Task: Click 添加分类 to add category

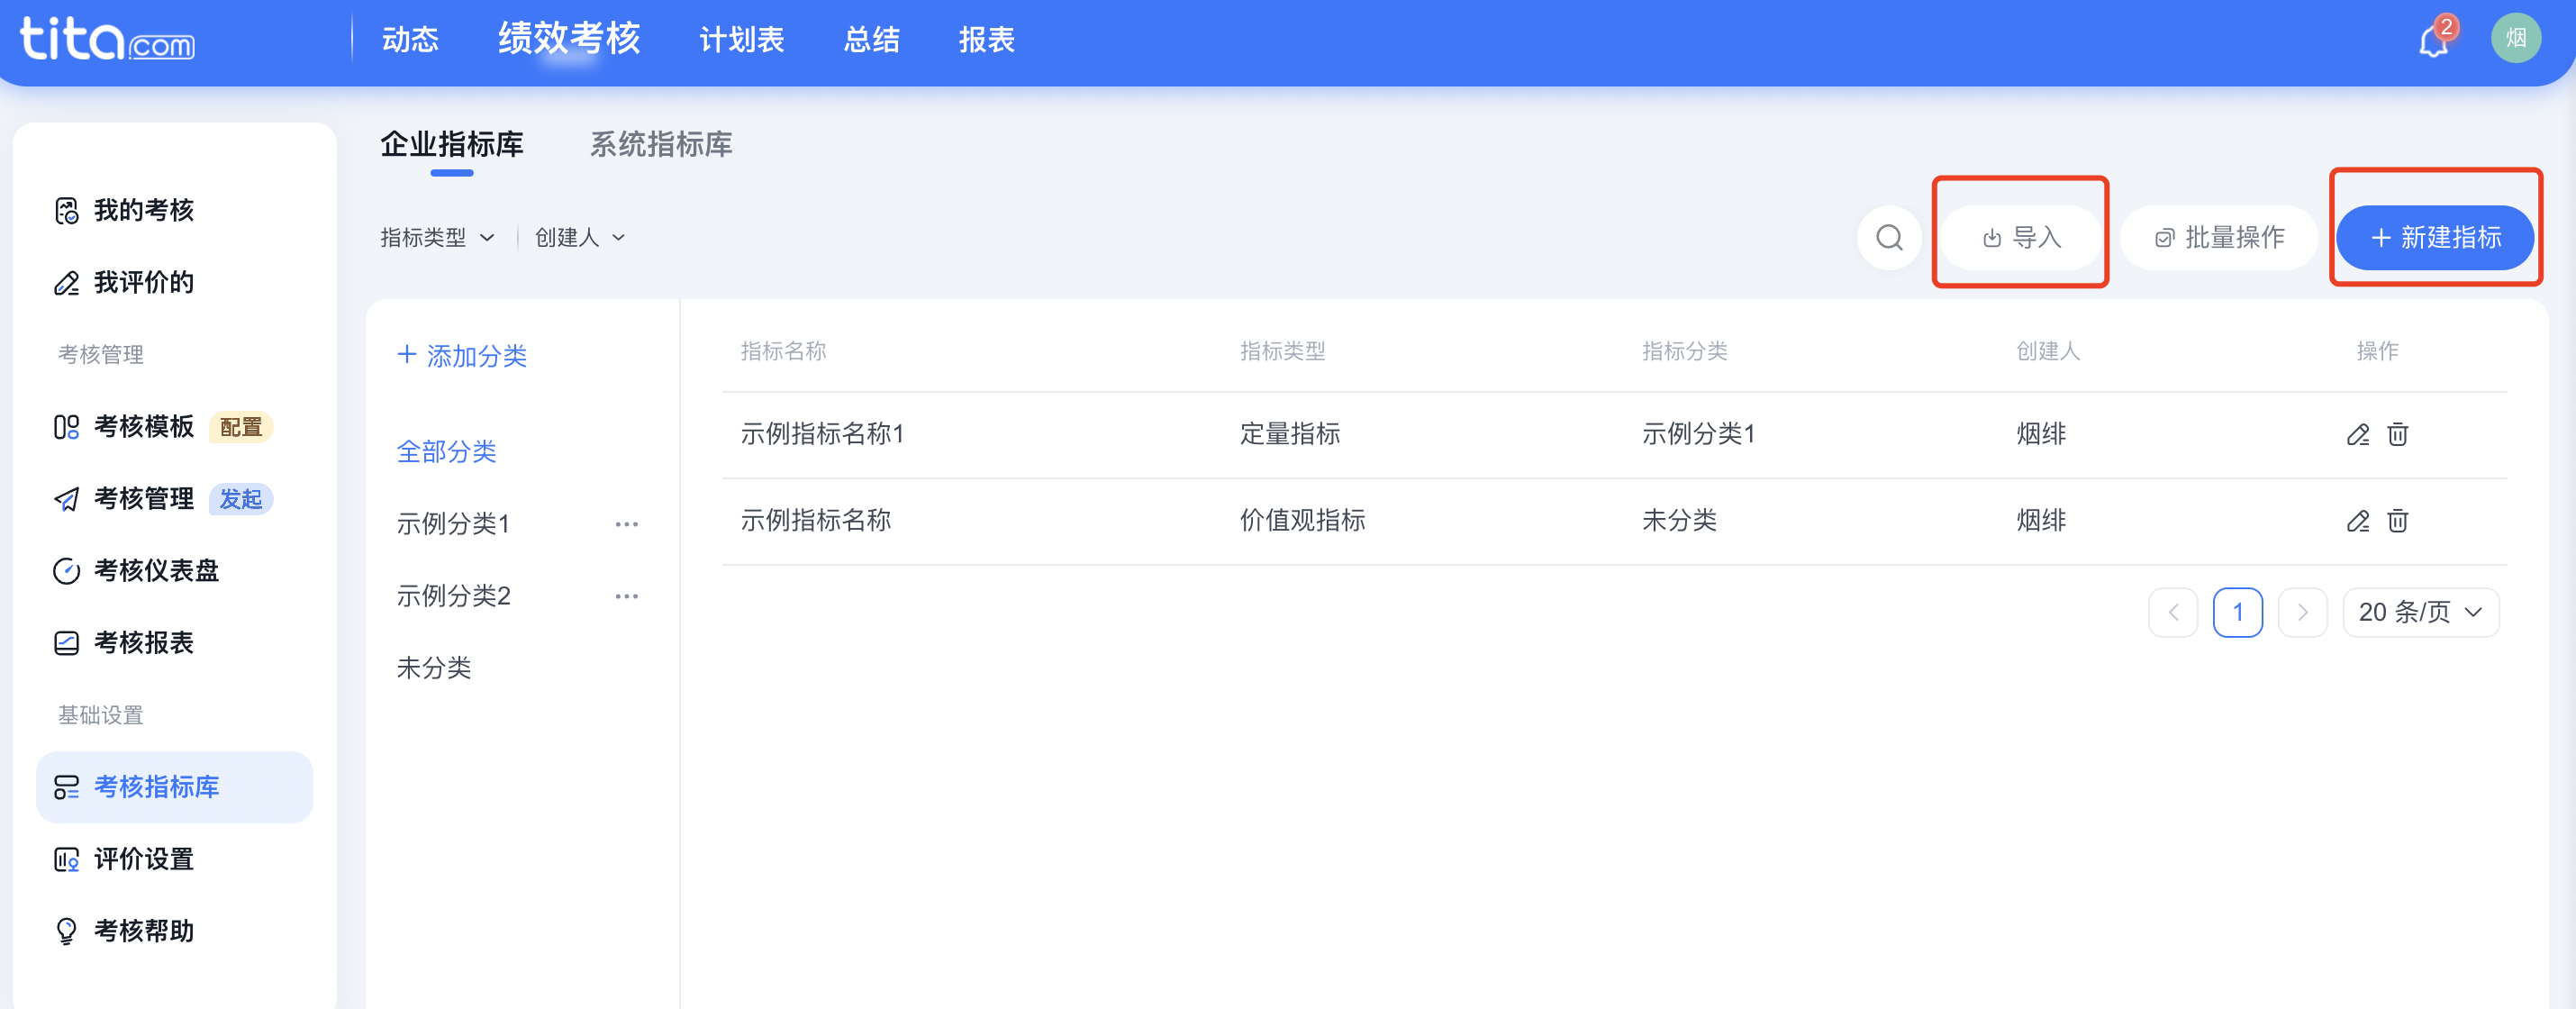Action: 461,356
